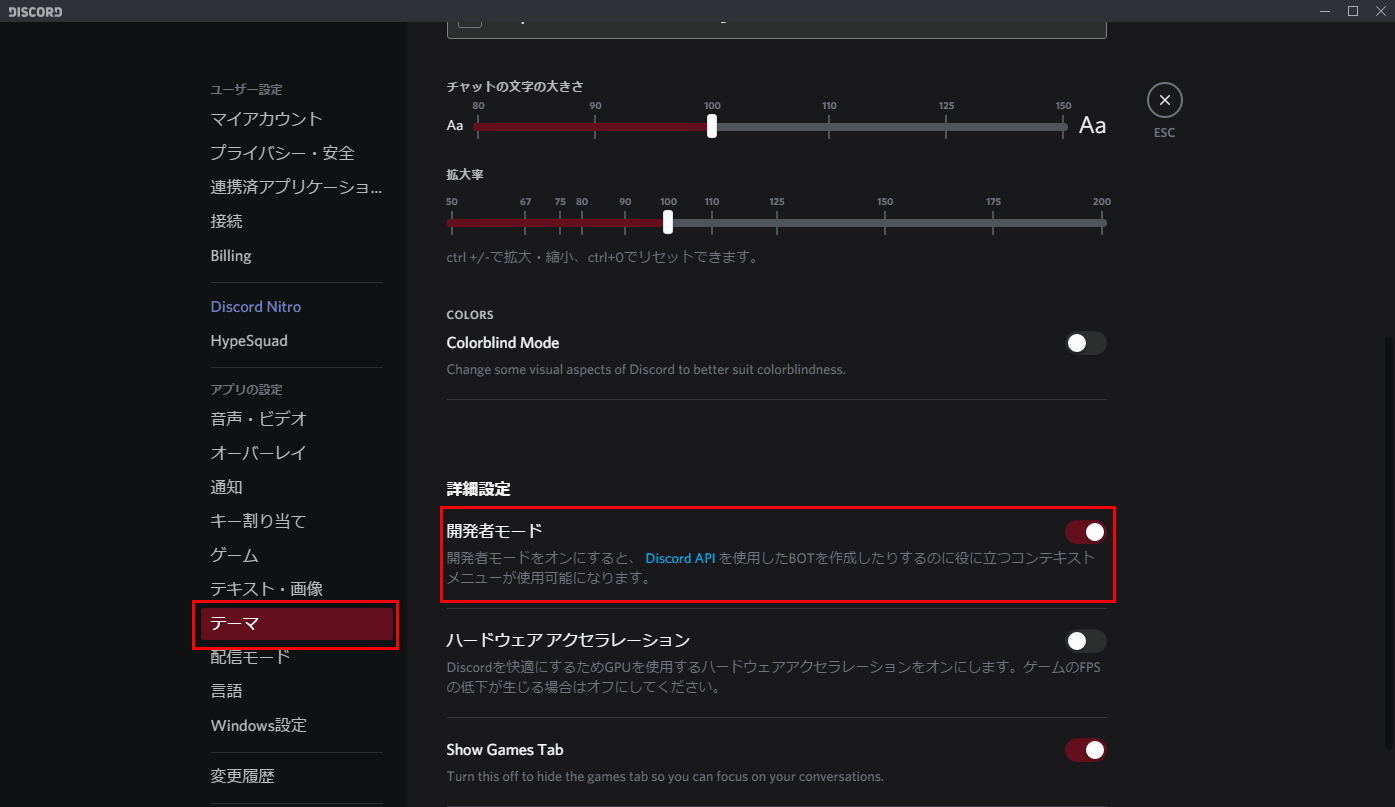Viewport: 1395px width, 807px height.
Task: Set chat font size to 150 mark
Action: pos(1063,126)
